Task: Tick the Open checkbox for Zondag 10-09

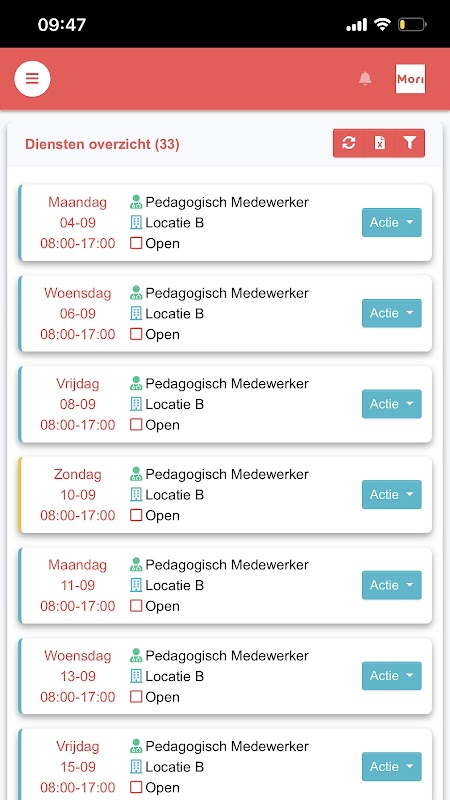Action: (136, 515)
